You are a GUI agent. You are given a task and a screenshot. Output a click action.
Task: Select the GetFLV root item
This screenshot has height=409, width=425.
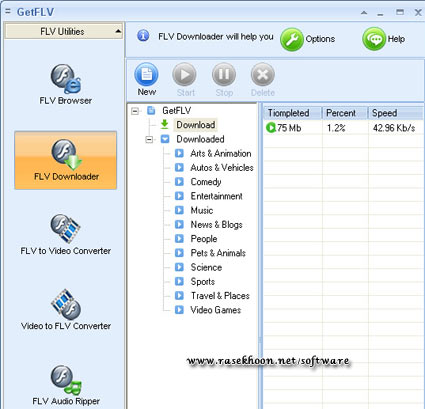point(177,111)
